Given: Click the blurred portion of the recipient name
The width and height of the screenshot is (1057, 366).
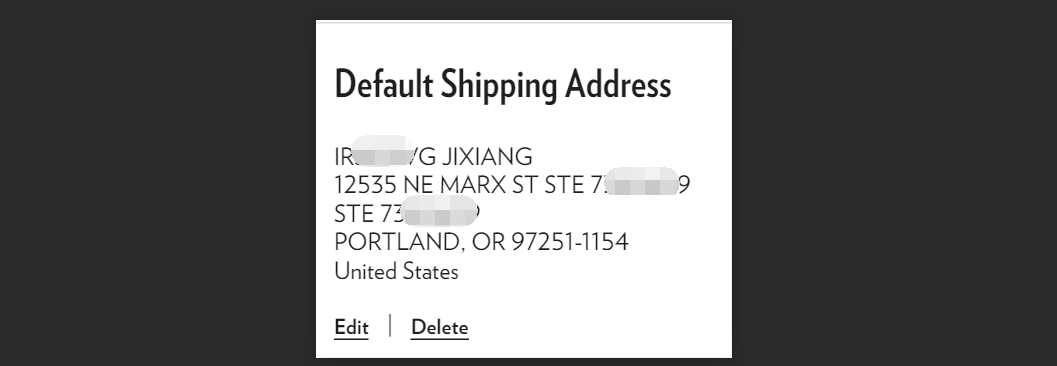Looking at the screenshot, I should (383, 152).
